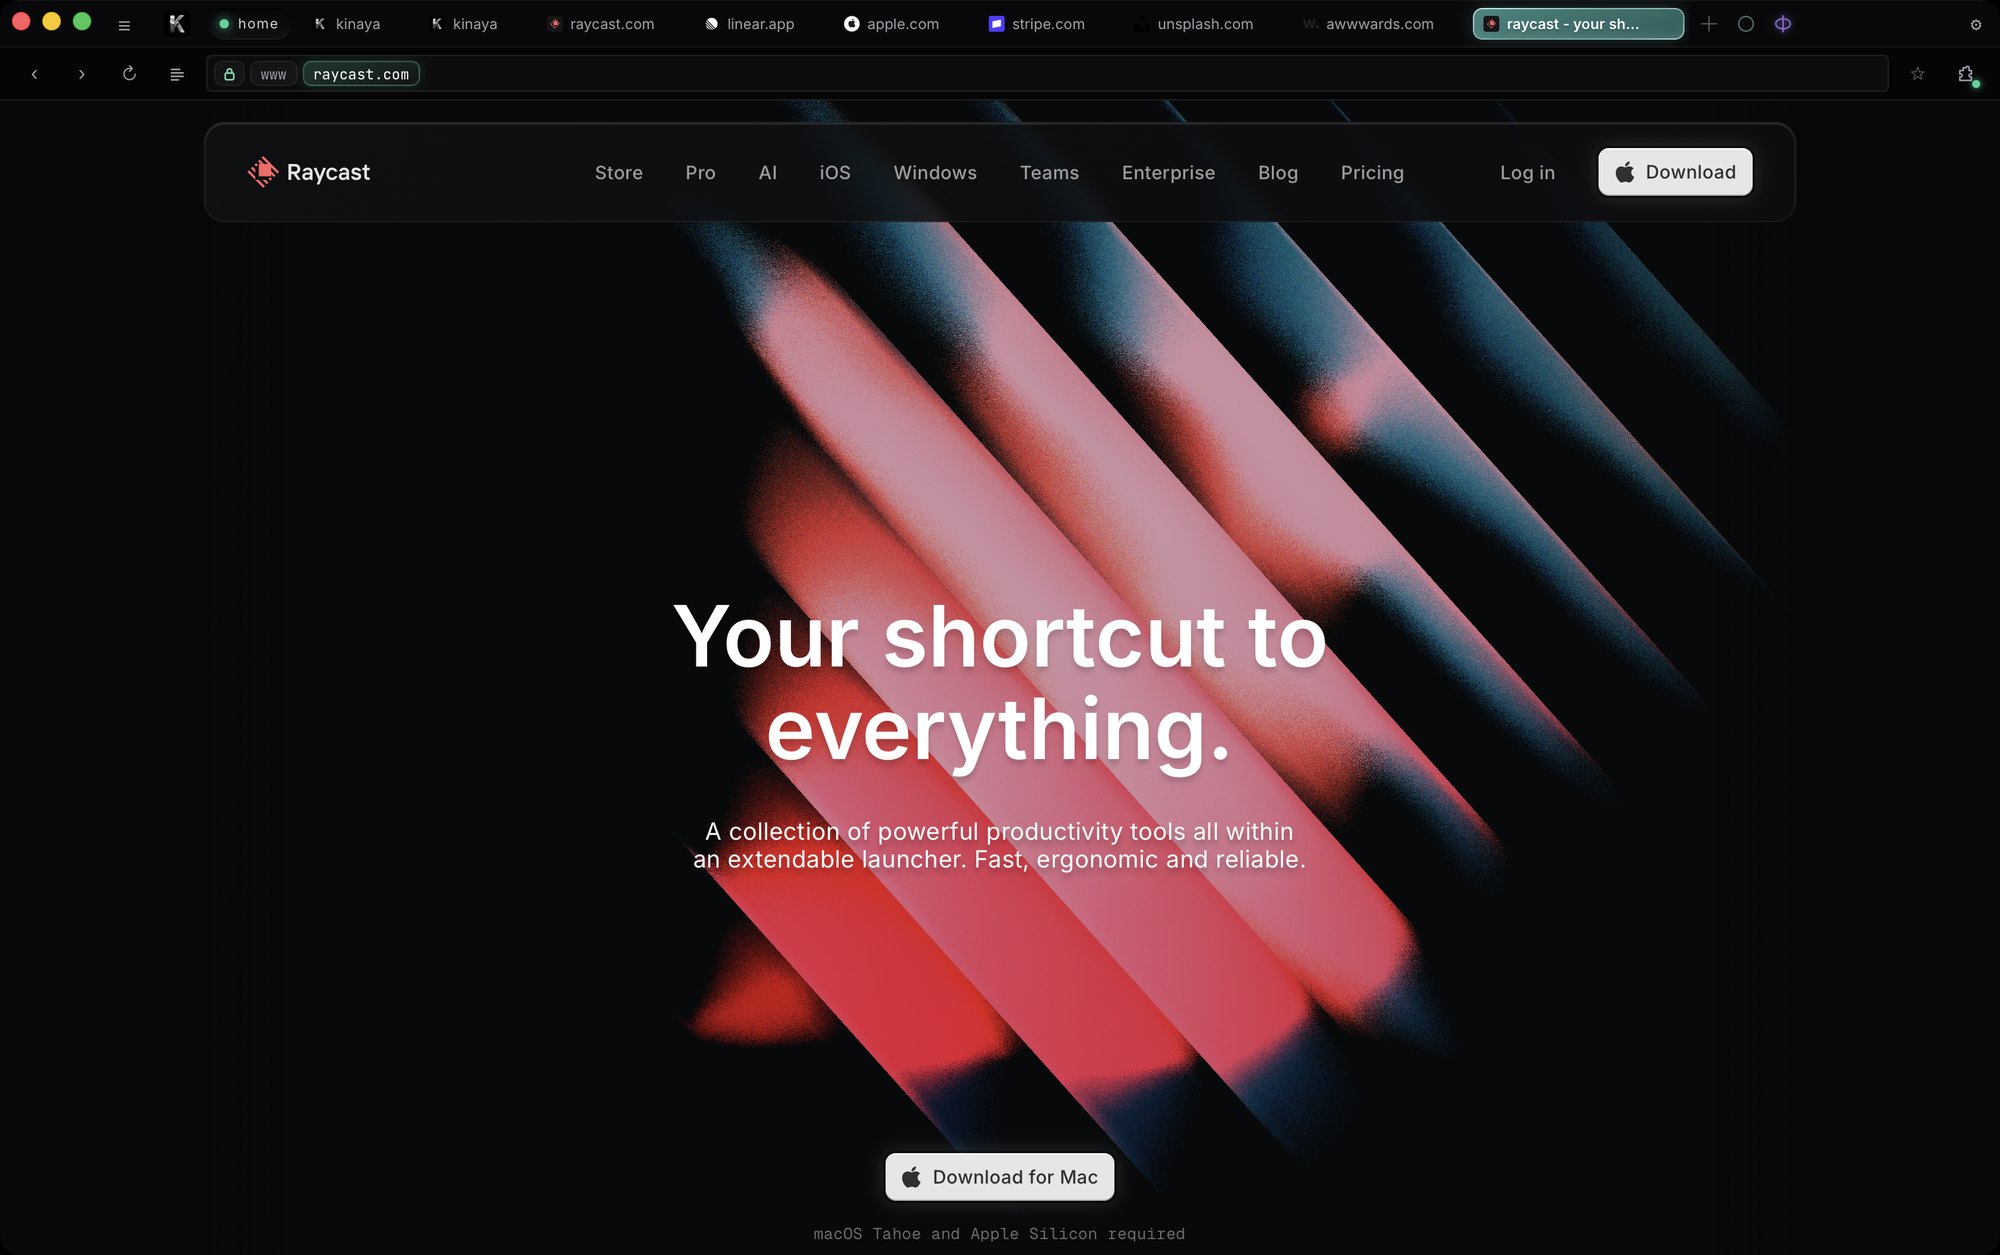Open browser settings gear icon
Viewport: 2000px width, 1255px height.
tap(1976, 24)
